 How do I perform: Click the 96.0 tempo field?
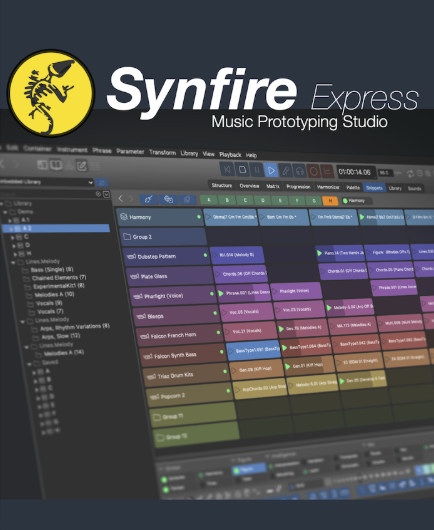(385, 173)
